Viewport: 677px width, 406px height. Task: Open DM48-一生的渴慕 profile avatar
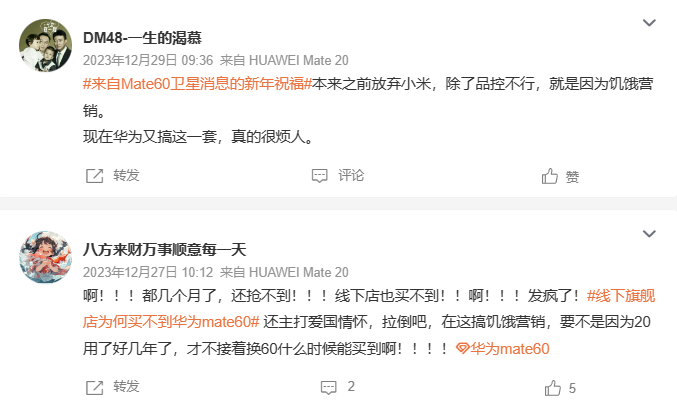click(x=45, y=45)
